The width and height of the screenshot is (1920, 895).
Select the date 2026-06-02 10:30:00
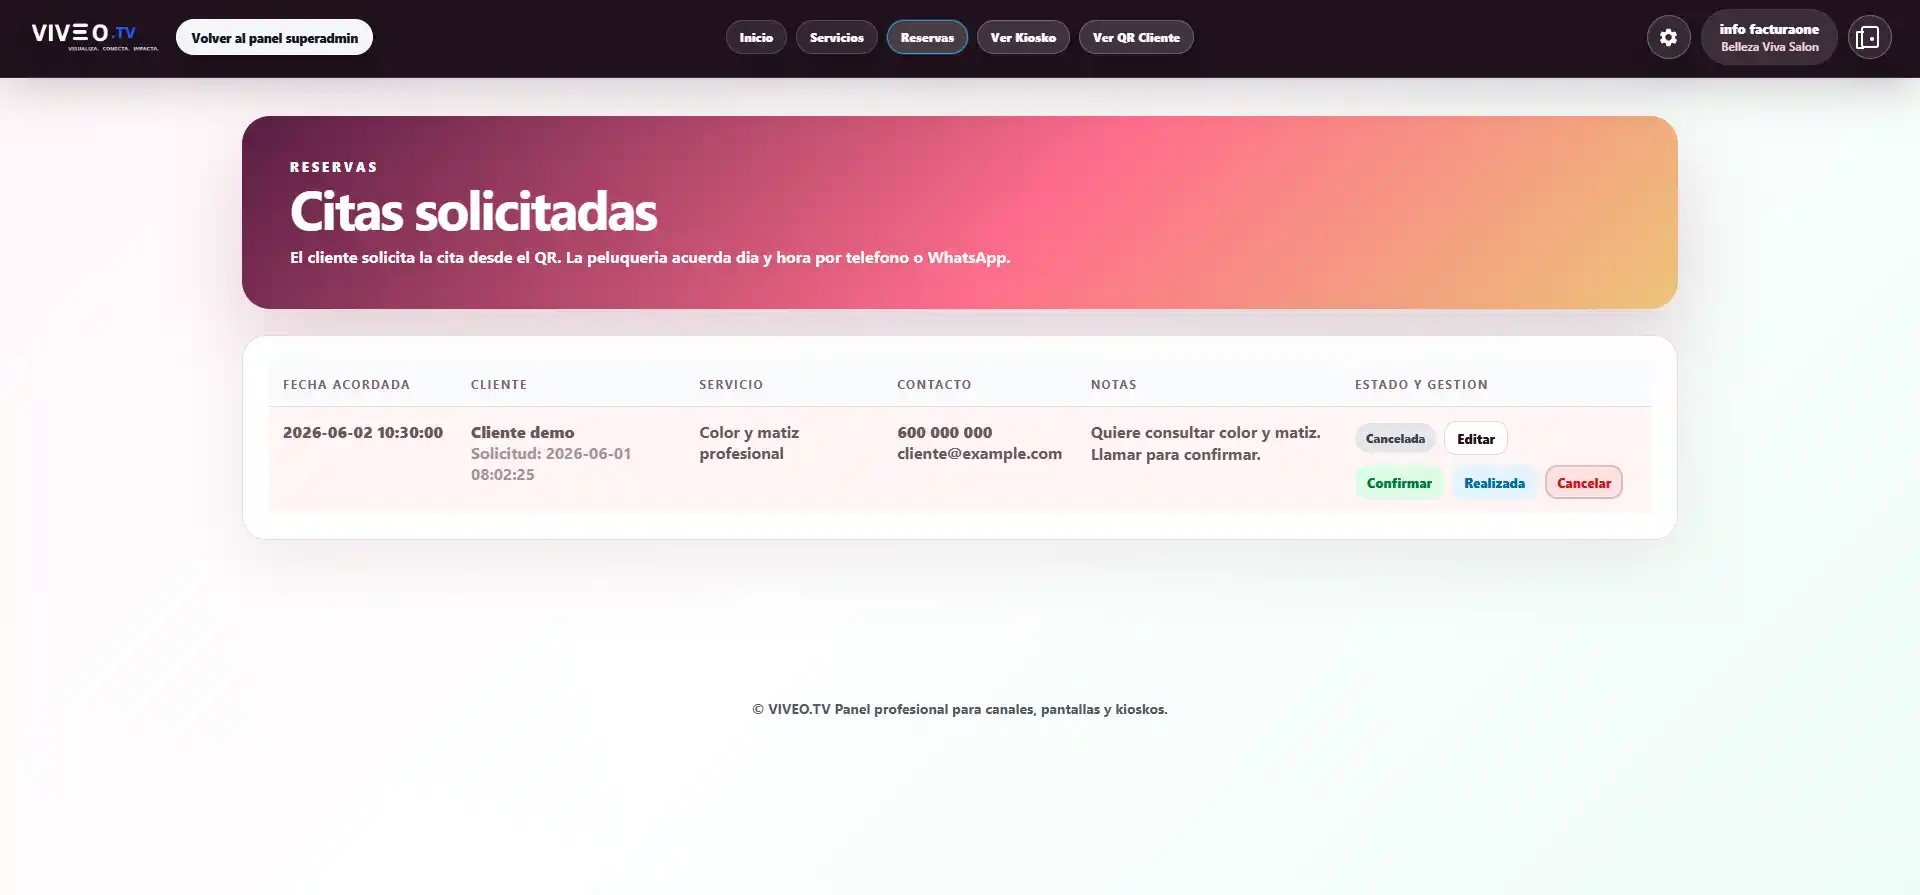[x=363, y=433]
